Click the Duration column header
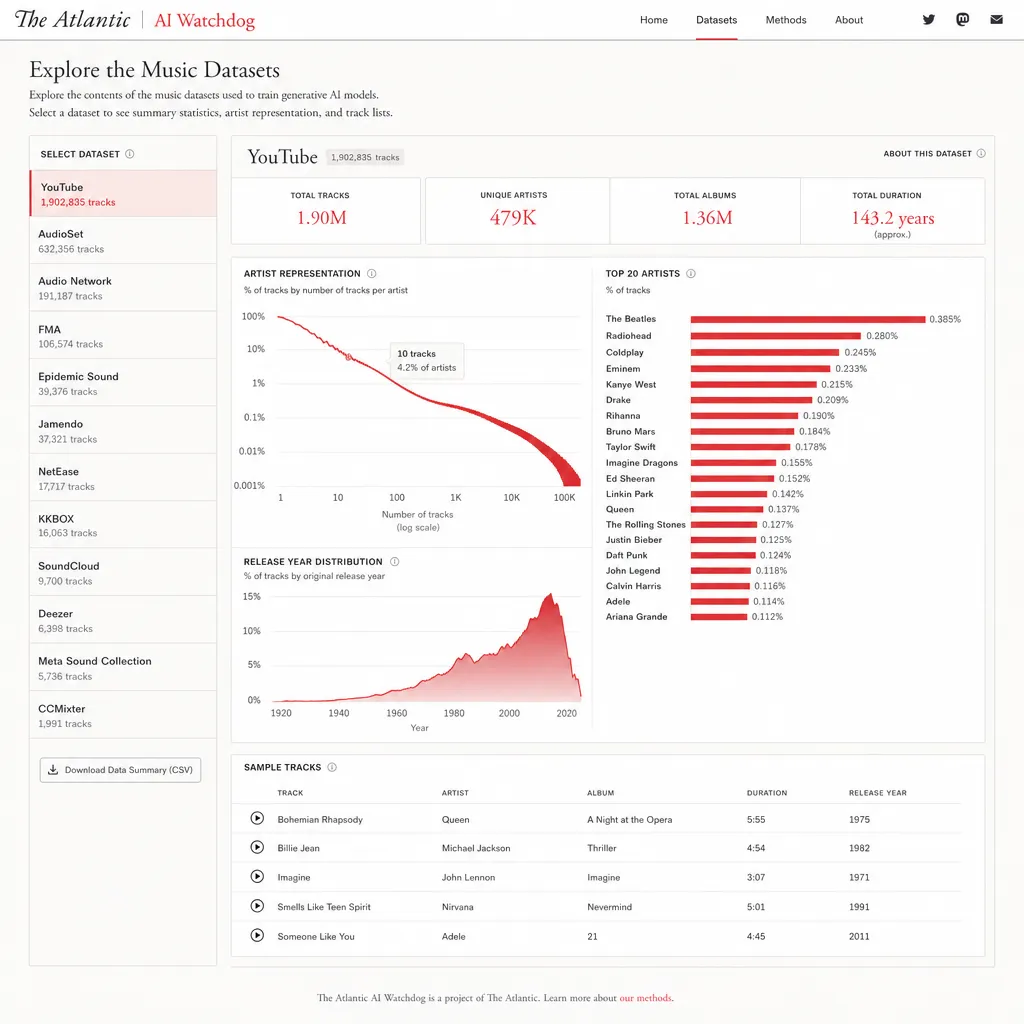The image size is (1024, 1024). tap(767, 793)
